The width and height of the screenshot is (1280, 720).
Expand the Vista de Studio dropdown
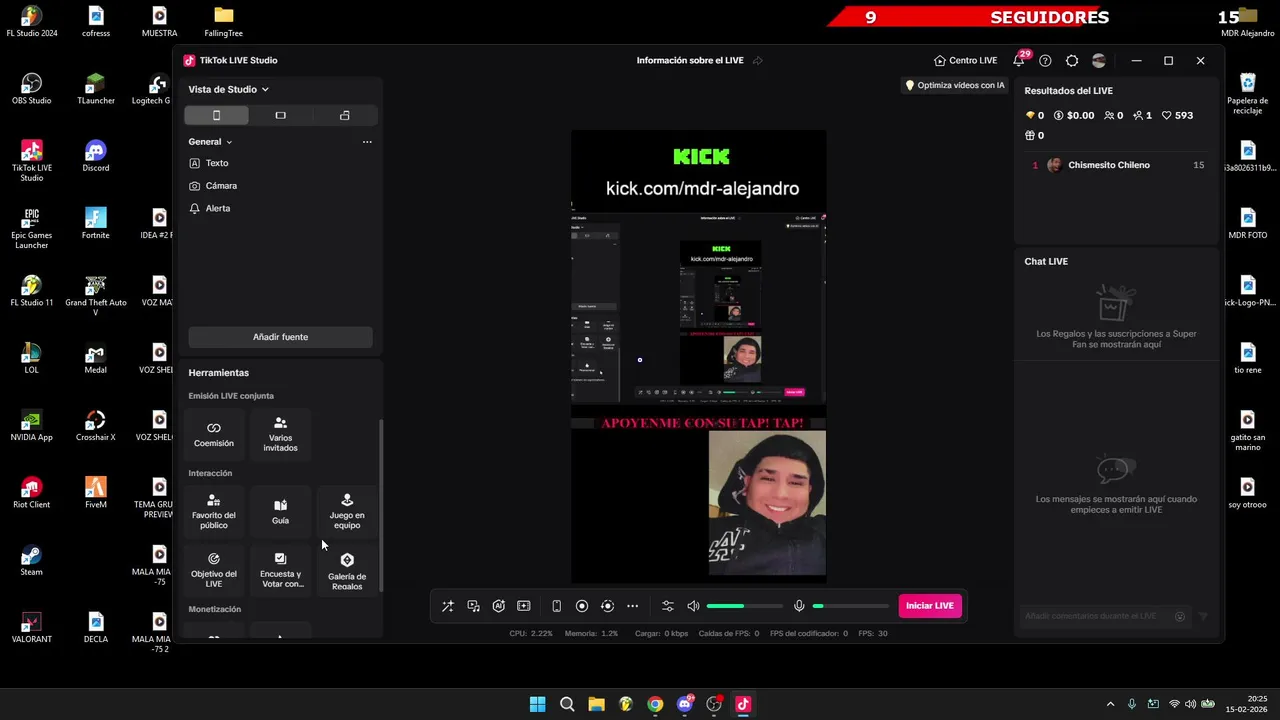(229, 89)
